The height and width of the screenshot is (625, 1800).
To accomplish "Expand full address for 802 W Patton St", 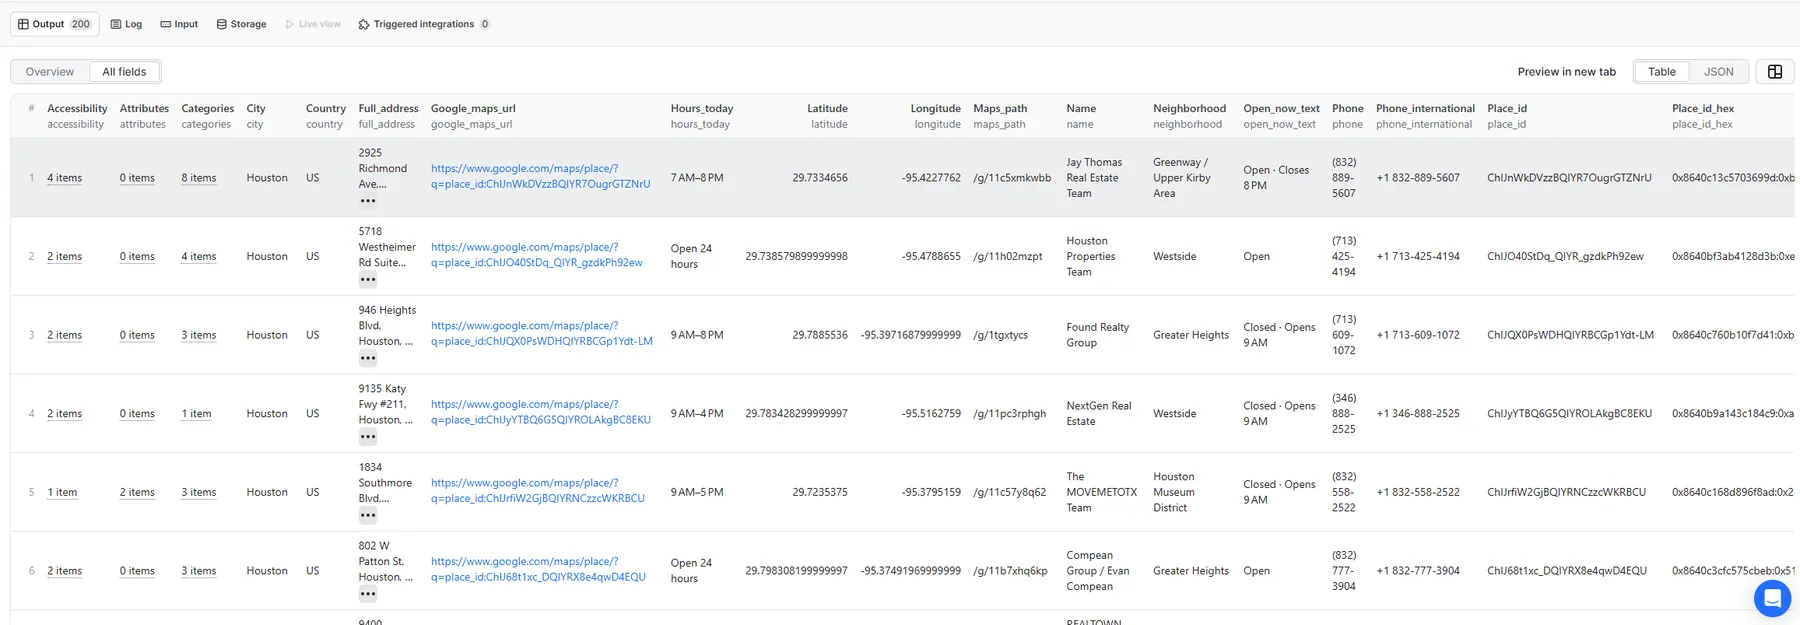I will (368, 594).
